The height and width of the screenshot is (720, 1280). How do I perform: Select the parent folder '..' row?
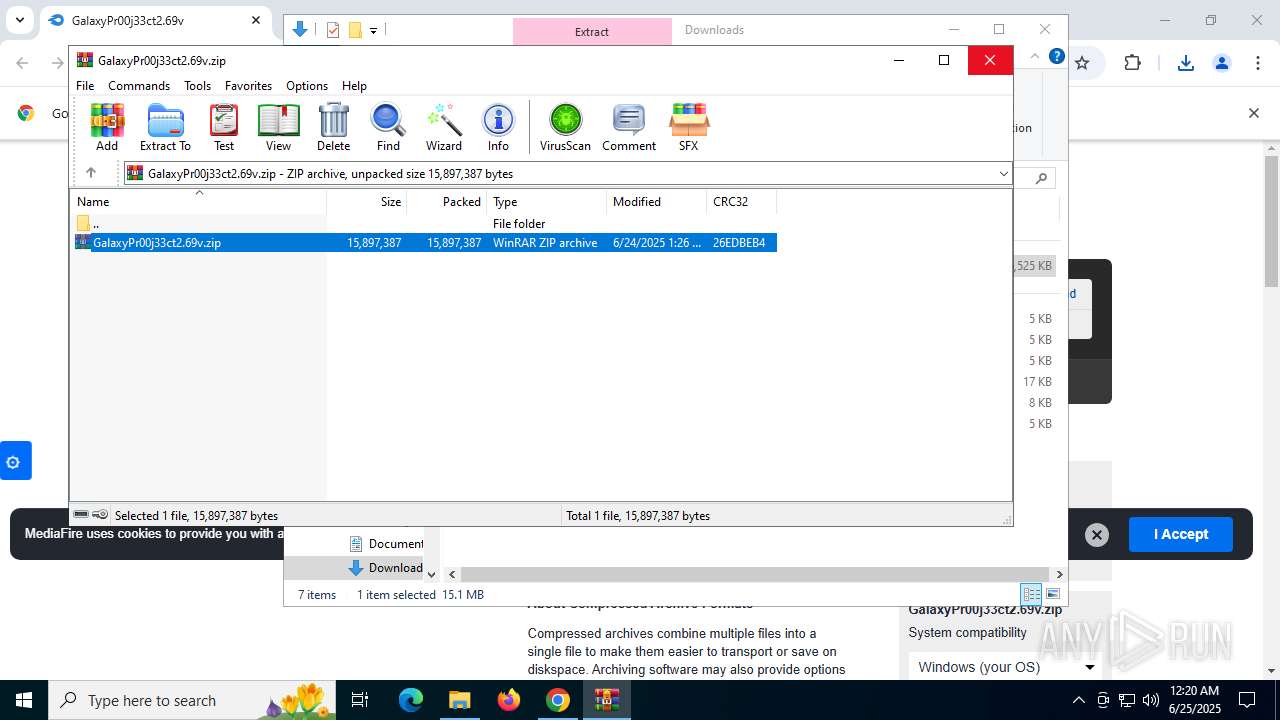tap(424, 224)
